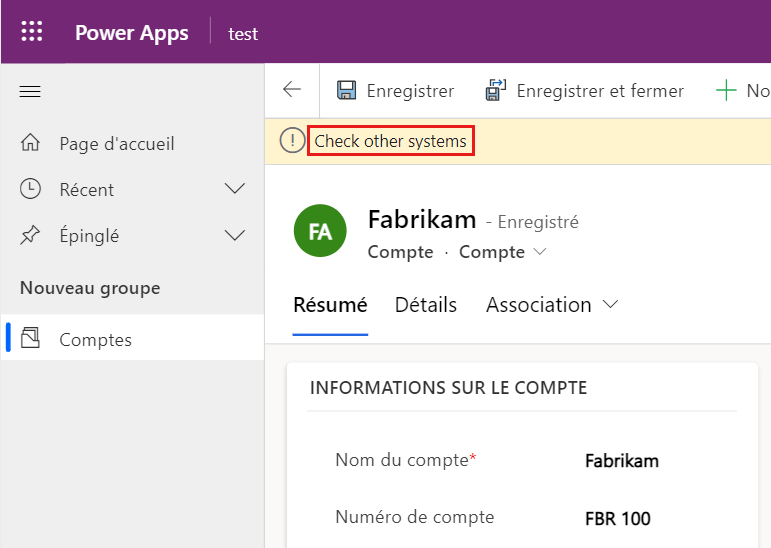Collapse the navigation hamburger menu
The image size is (771, 548).
30,92
